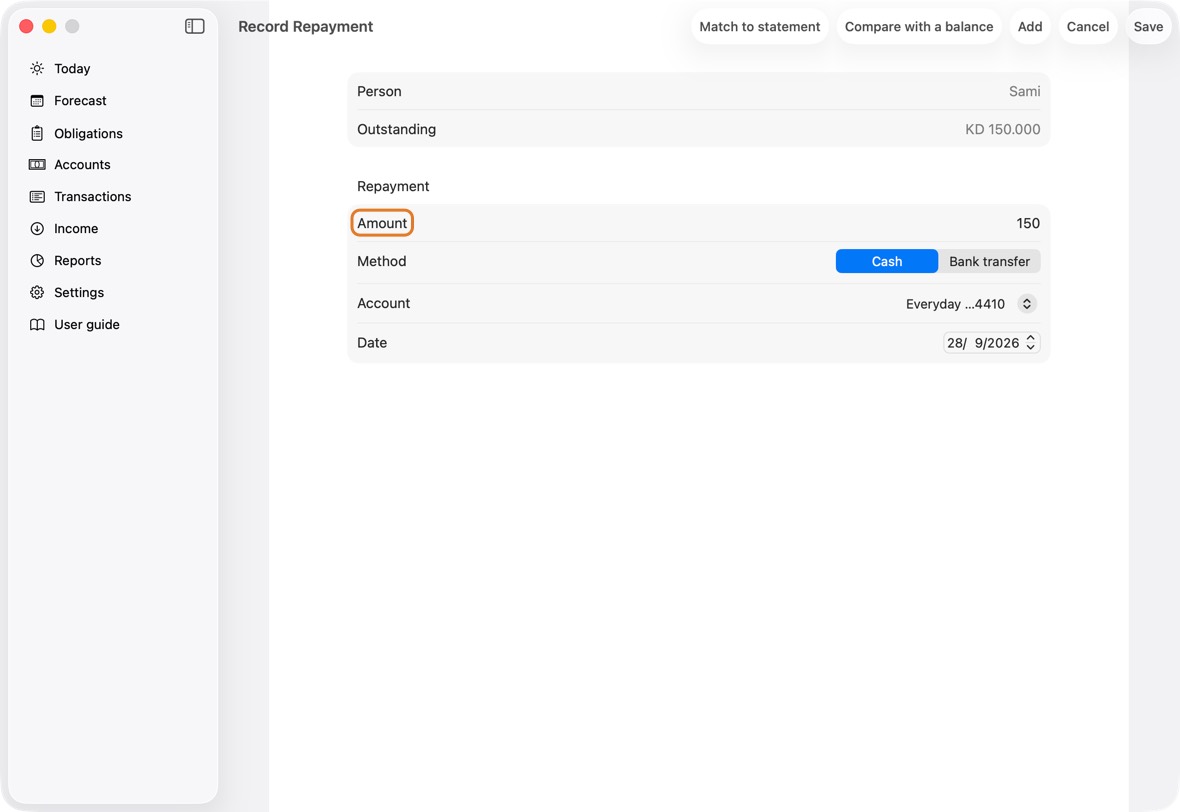Go to Forecast in sidebar
Image resolution: width=1180 pixels, height=812 pixels.
click(81, 101)
